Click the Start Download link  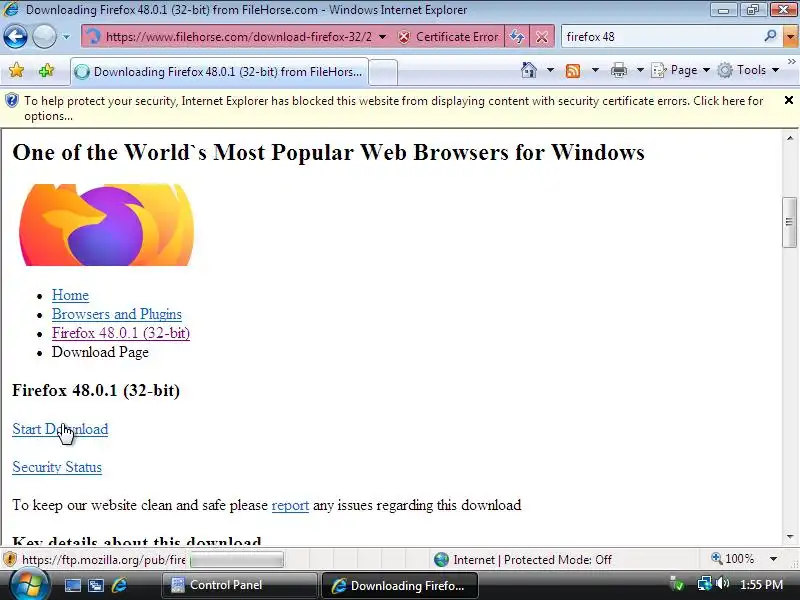pos(60,429)
